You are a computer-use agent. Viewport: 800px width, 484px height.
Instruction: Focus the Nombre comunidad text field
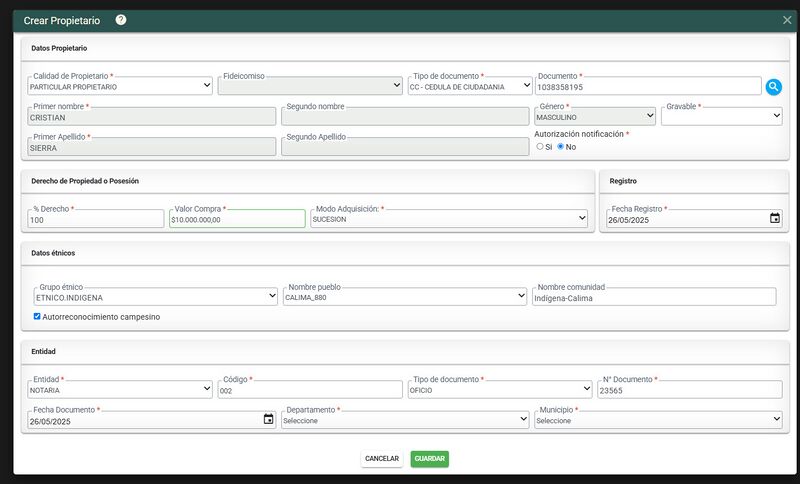(x=654, y=297)
